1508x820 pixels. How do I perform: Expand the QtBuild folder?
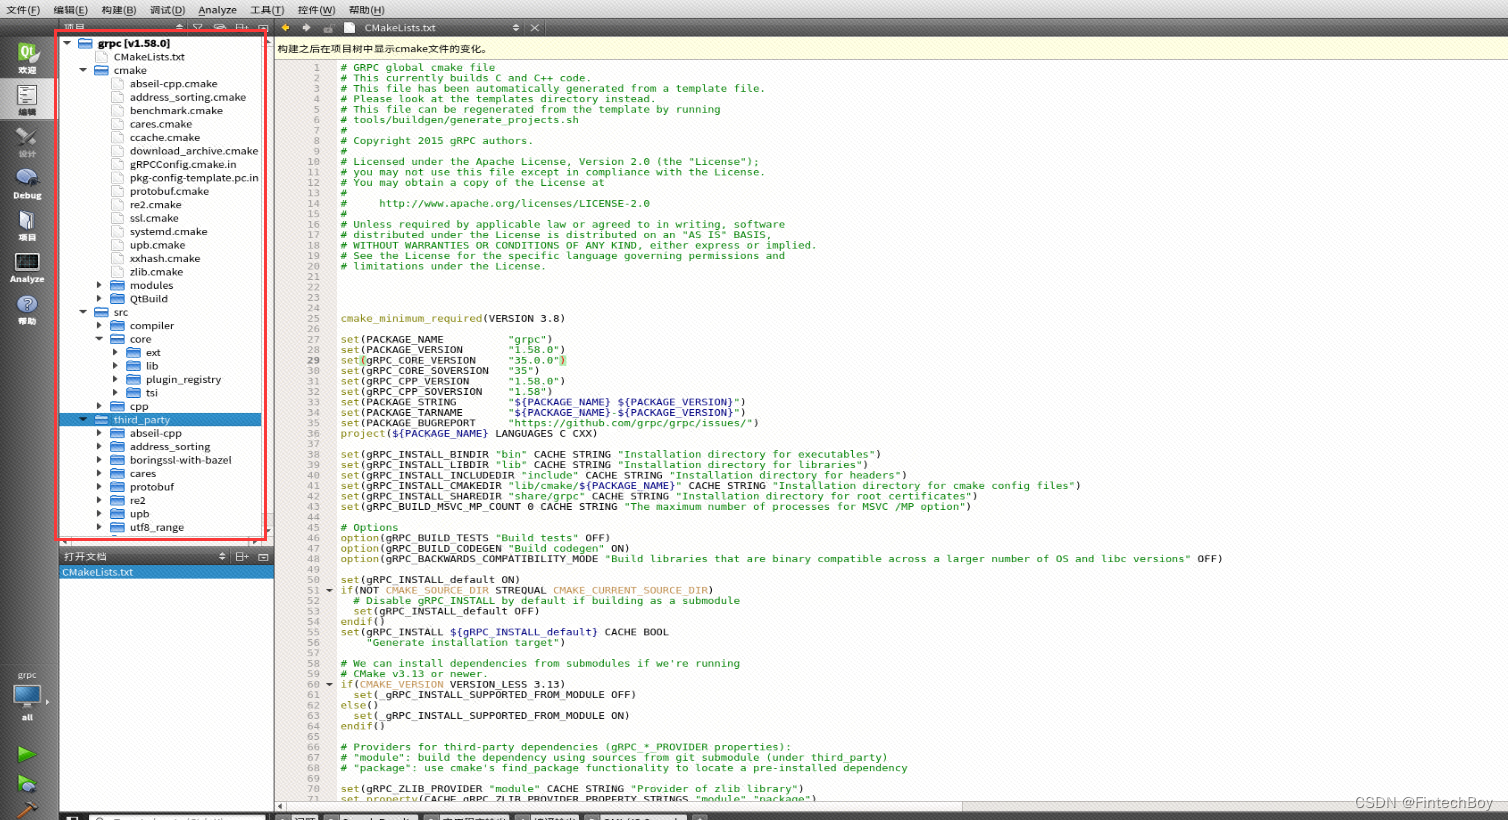[x=99, y=298]
